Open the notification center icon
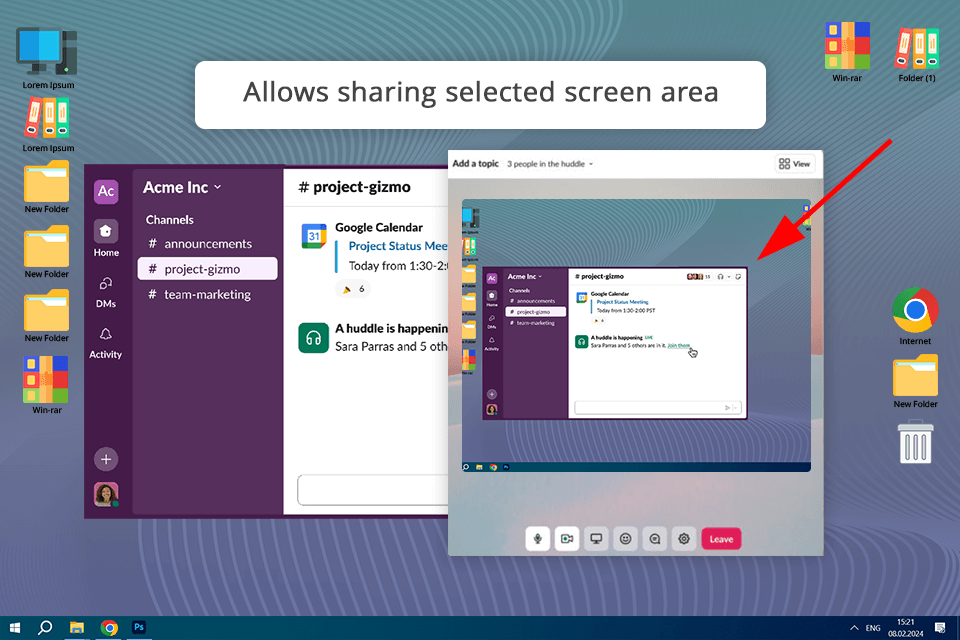Viewport: 960px width, 640px height. point(940,628)
